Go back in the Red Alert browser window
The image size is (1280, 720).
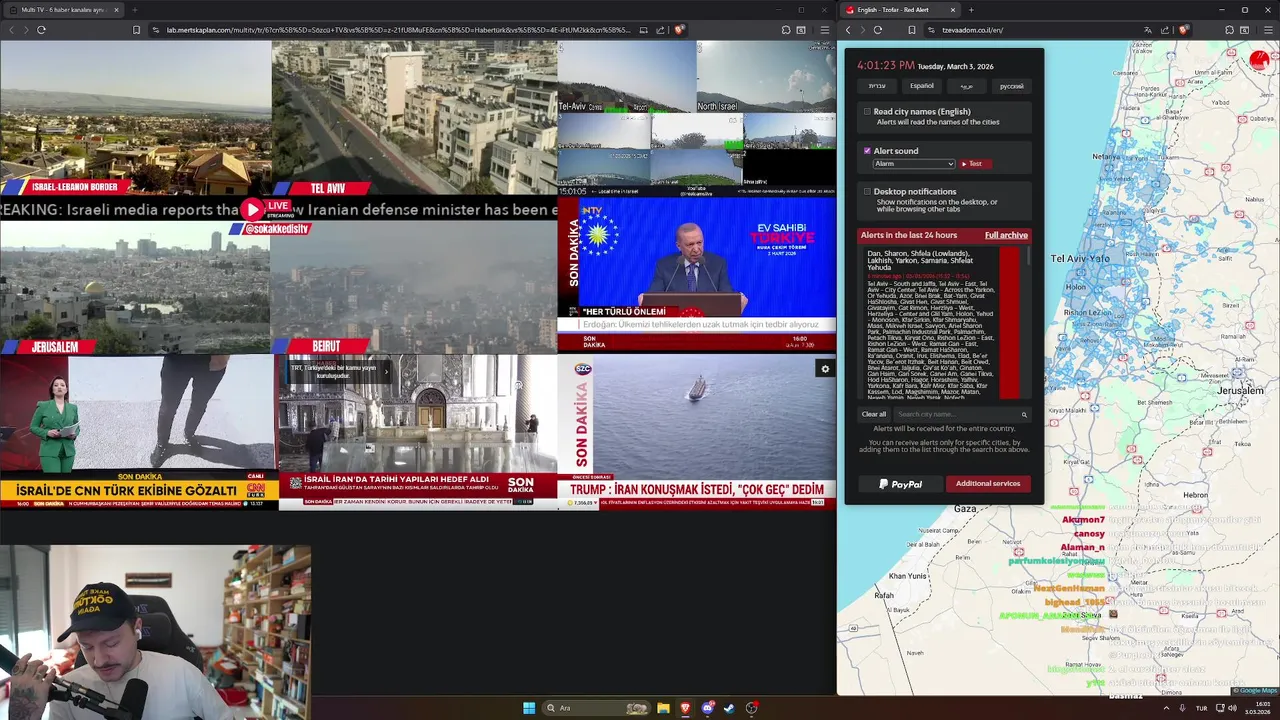(x=848, y=30)
